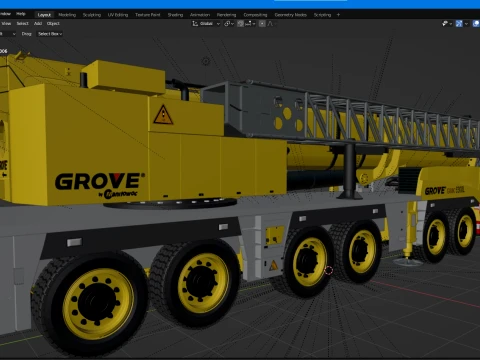Click the transform orientation axes icon
Viewport: 480px width, 360px height.
pos(195,24)
